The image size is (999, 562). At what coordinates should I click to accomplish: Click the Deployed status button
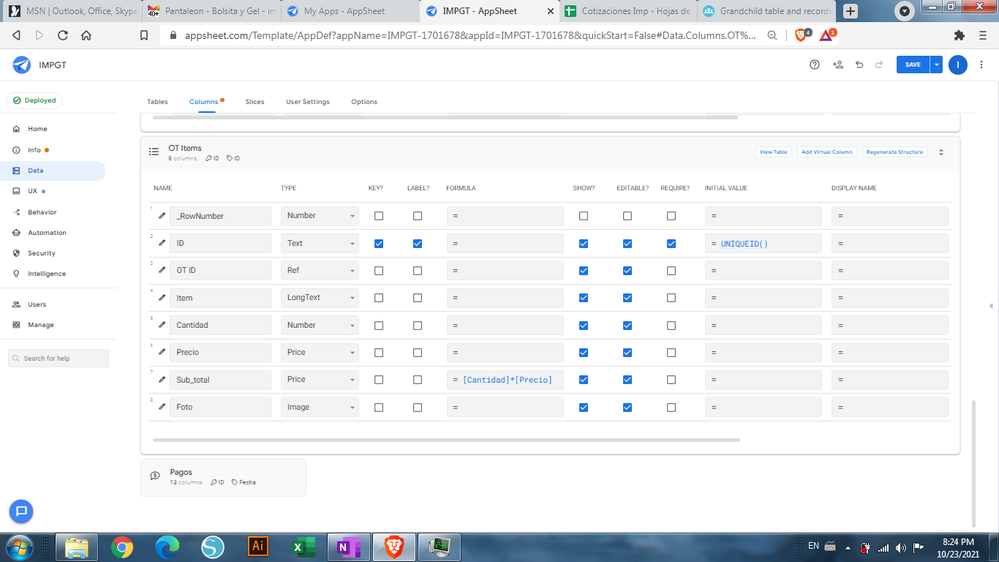click(x=34, y=100)
